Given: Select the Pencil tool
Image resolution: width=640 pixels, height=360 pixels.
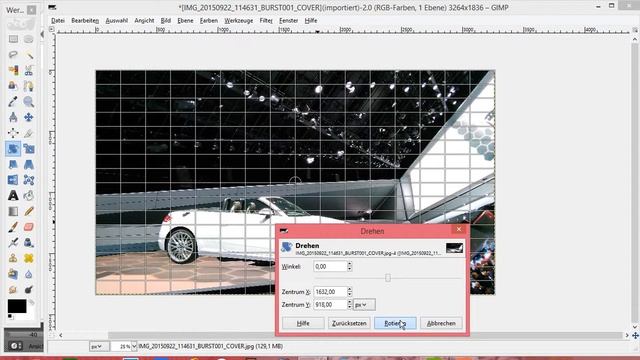Looking at the screenshot, I should [x=29, y=211].
